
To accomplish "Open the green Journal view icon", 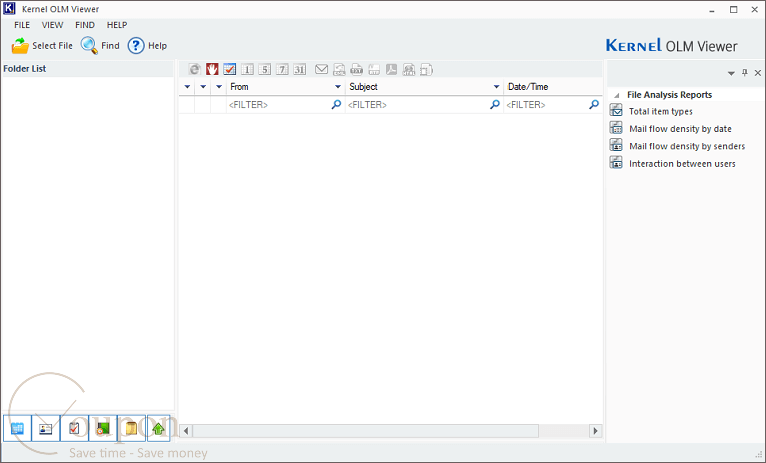I will pos(103,428).
